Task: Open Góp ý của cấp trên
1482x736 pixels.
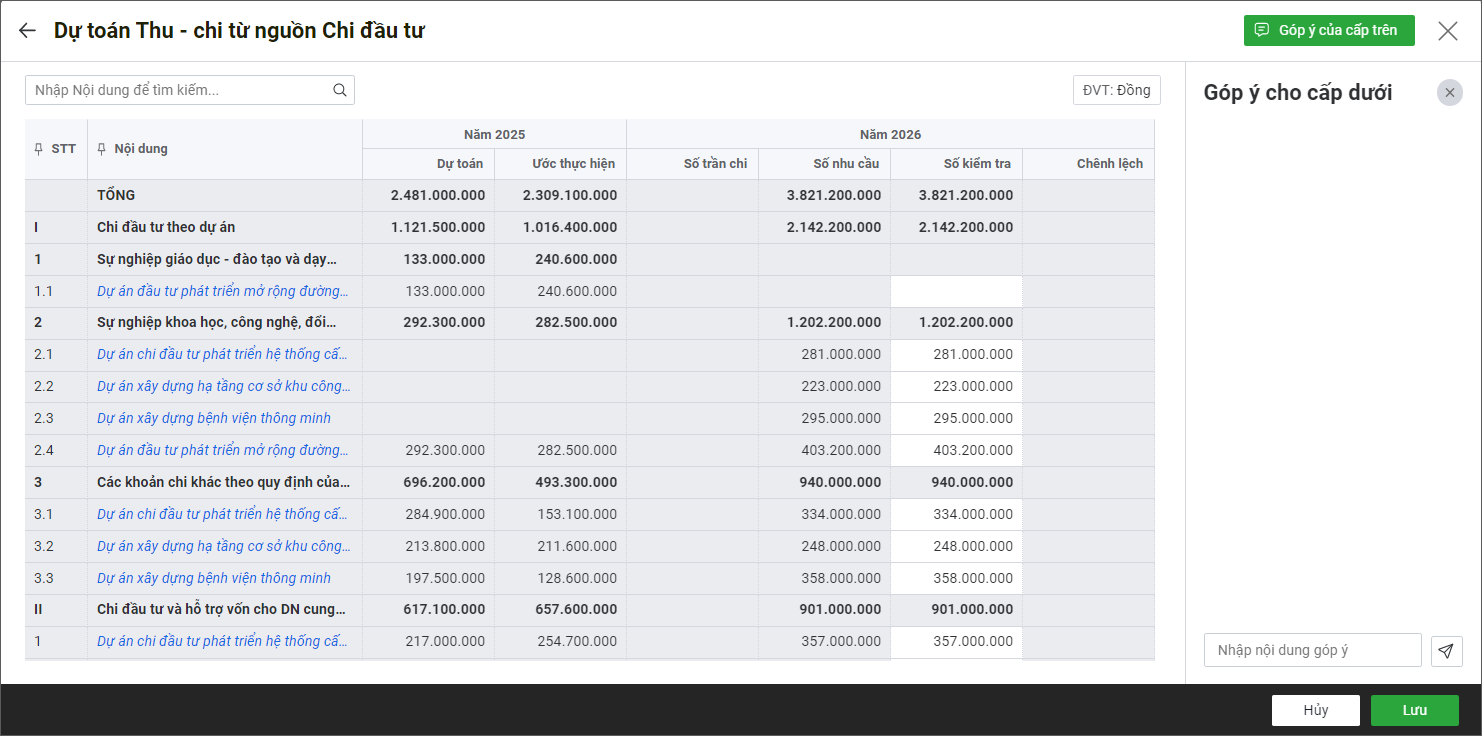Action: tap(1328, 30)
